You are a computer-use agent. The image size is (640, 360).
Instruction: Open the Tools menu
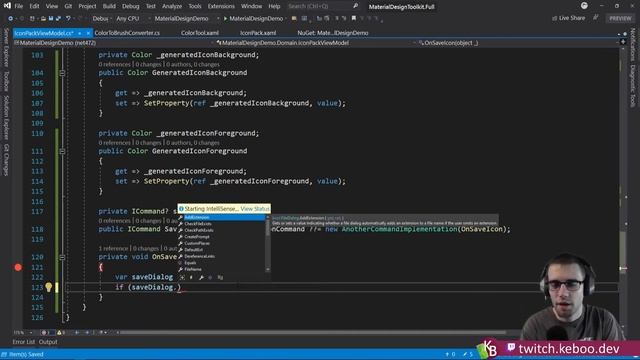195,6
